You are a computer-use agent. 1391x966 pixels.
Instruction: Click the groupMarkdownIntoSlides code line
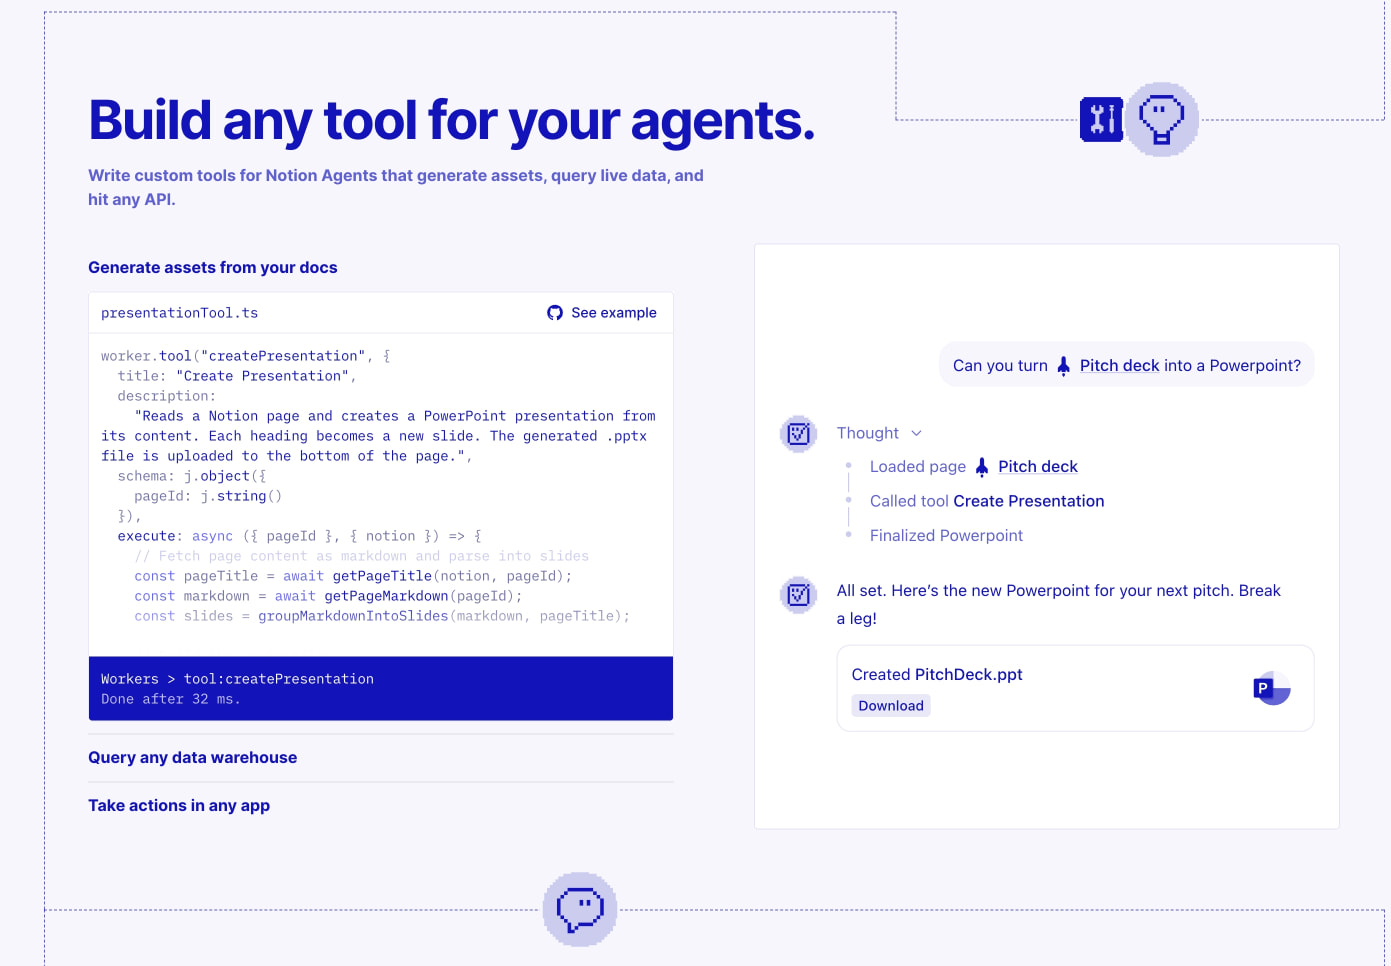pyautogui.click(x=382, y=616)
